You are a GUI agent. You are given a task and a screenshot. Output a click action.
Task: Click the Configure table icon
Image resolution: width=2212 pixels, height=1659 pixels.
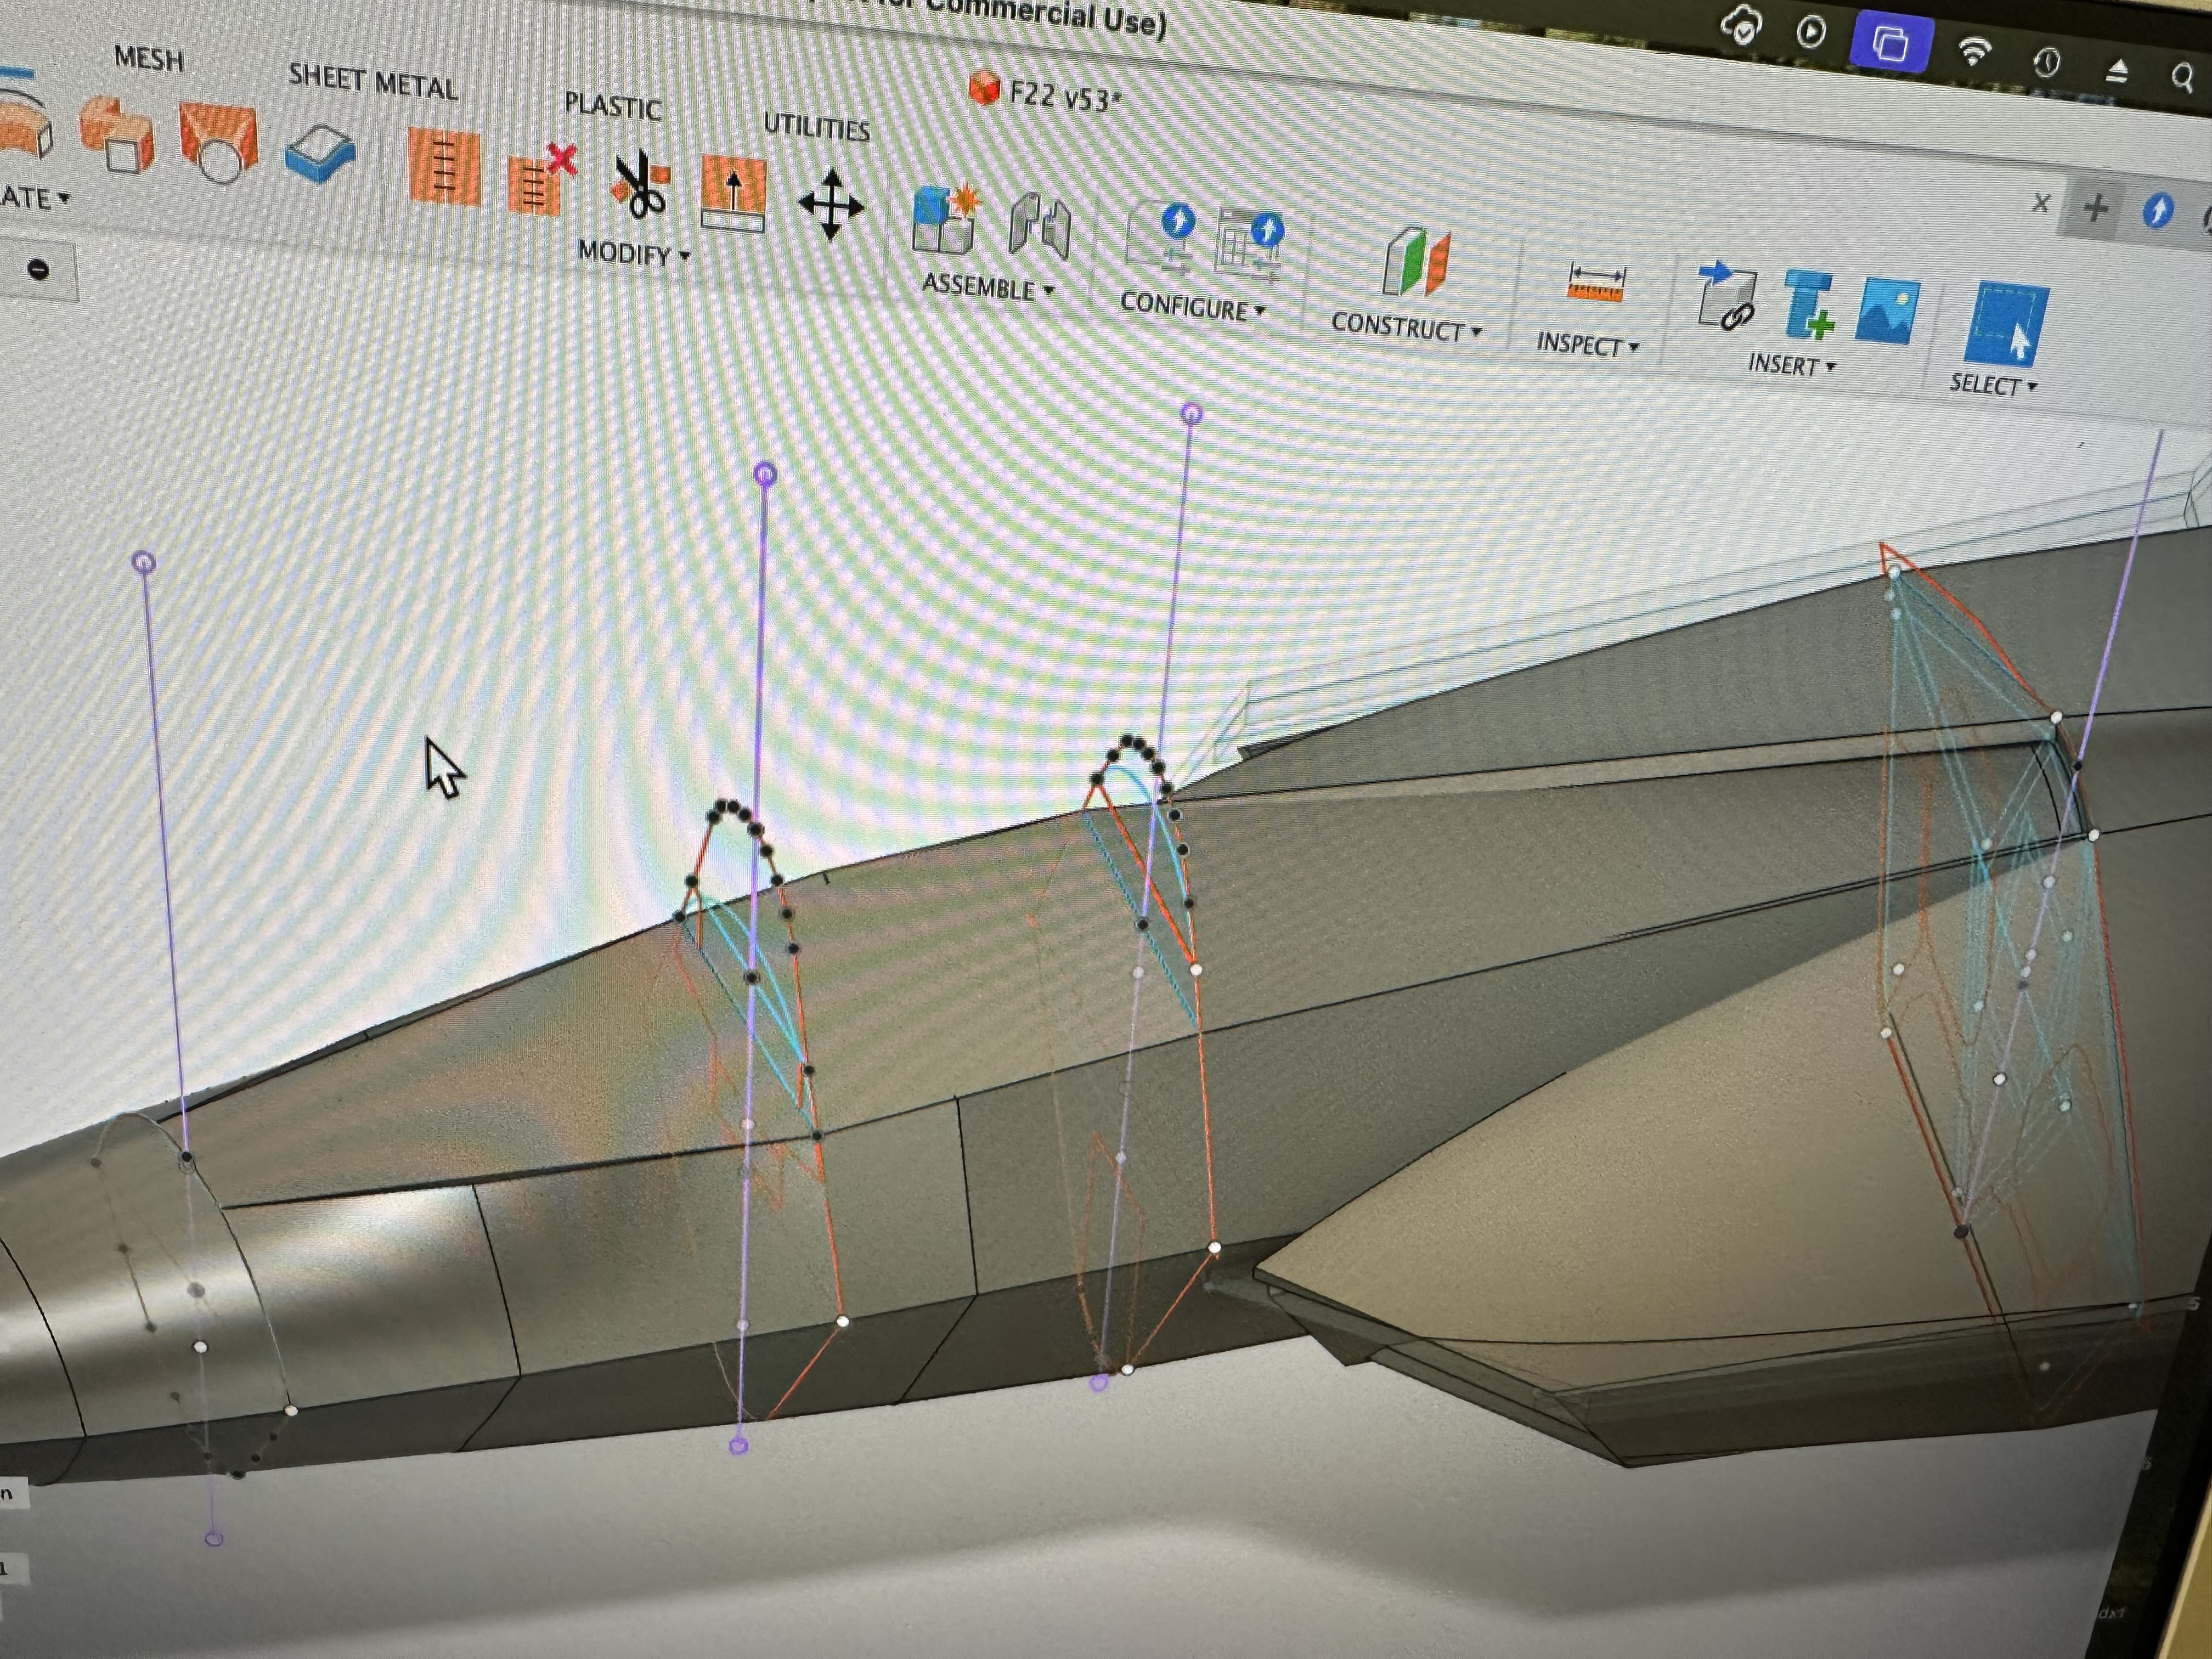pos(1249,246)
